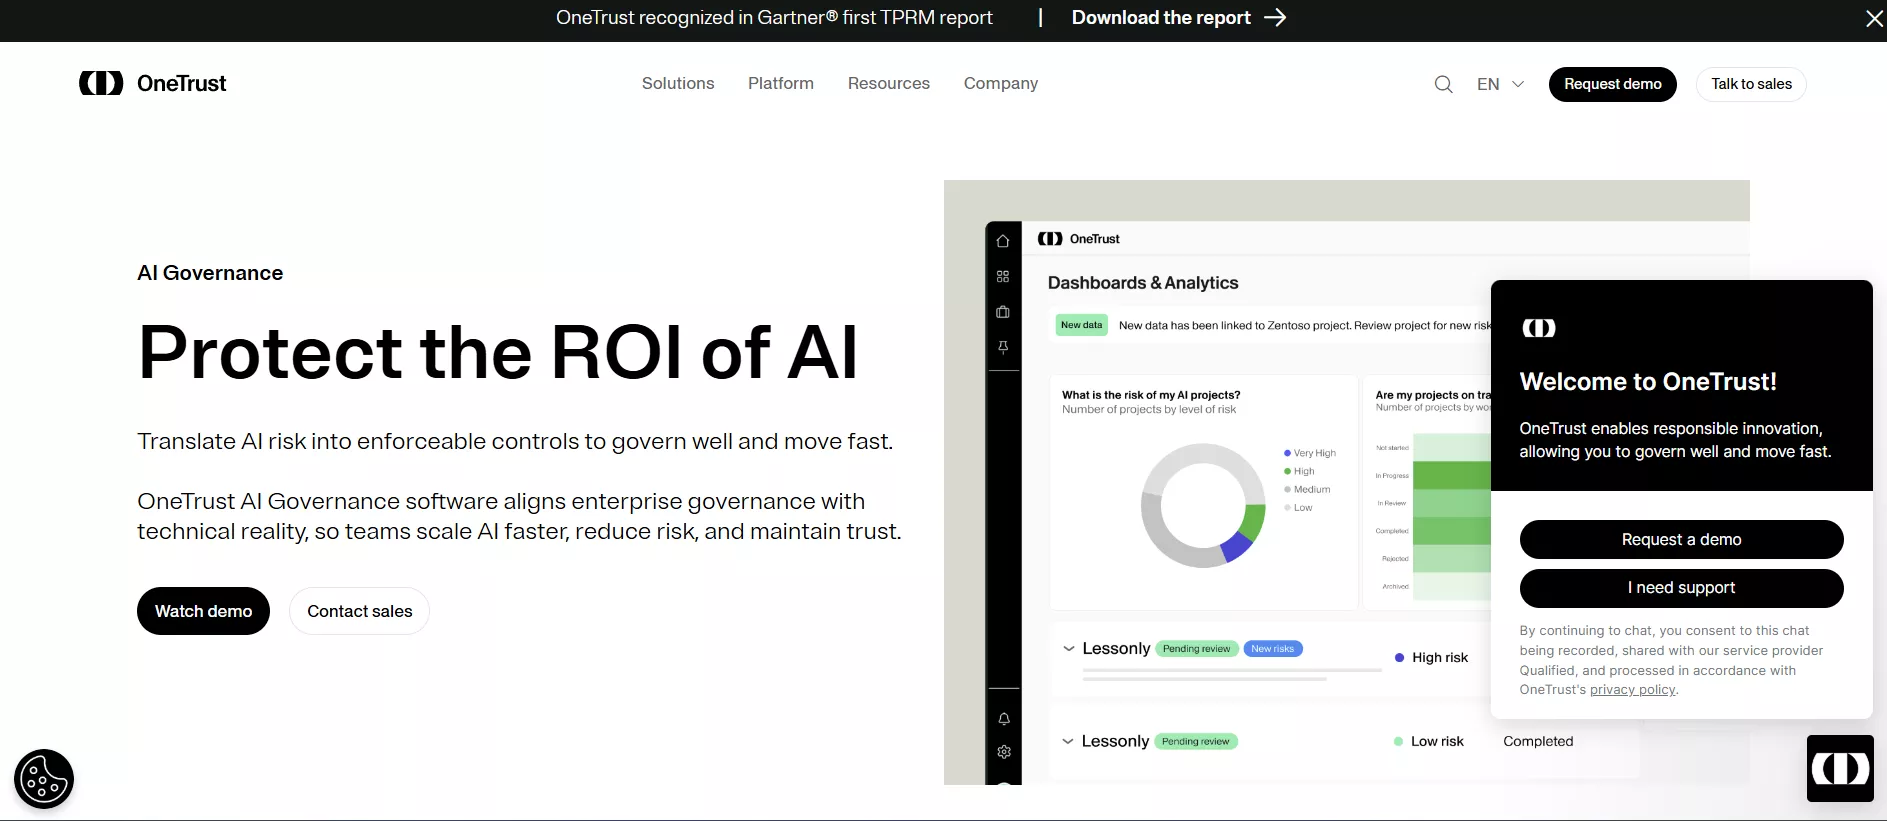Click the OneTrust logo in the header

[152, 83]
